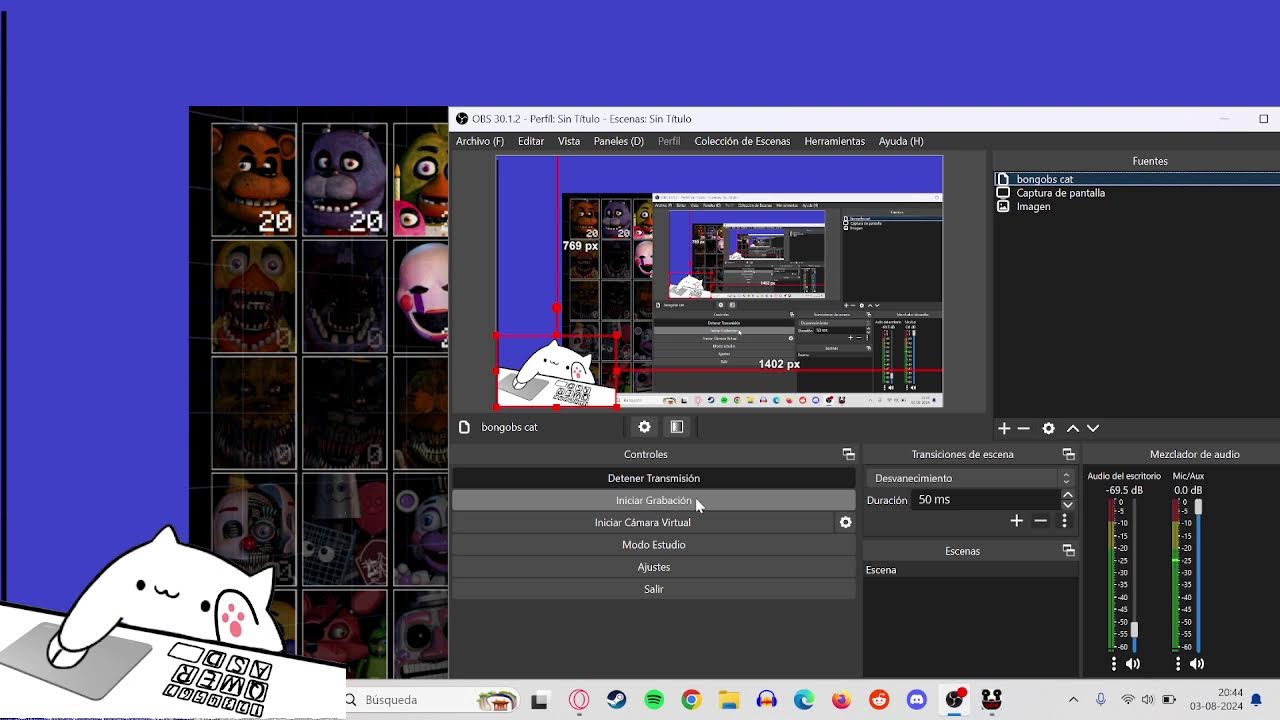Select the Escena item in Escenas list
Viewport: 1280px width, 720px height.
pyautogui.click(x=970, y=570)
